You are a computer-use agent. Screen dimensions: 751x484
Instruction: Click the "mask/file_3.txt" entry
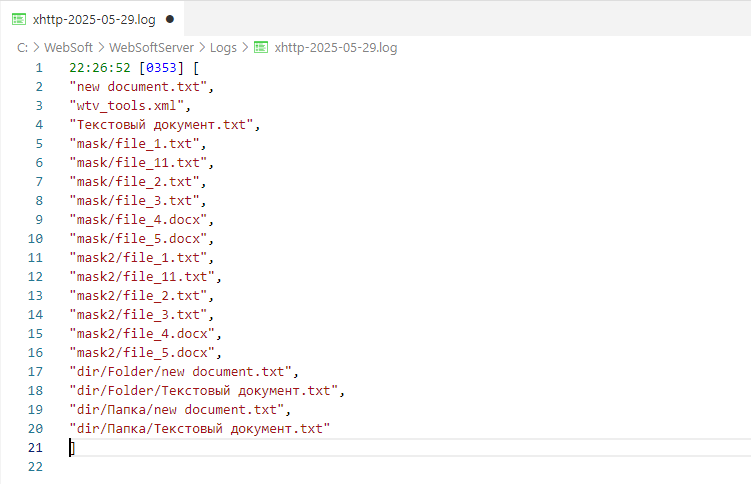(x=134, y=201)
